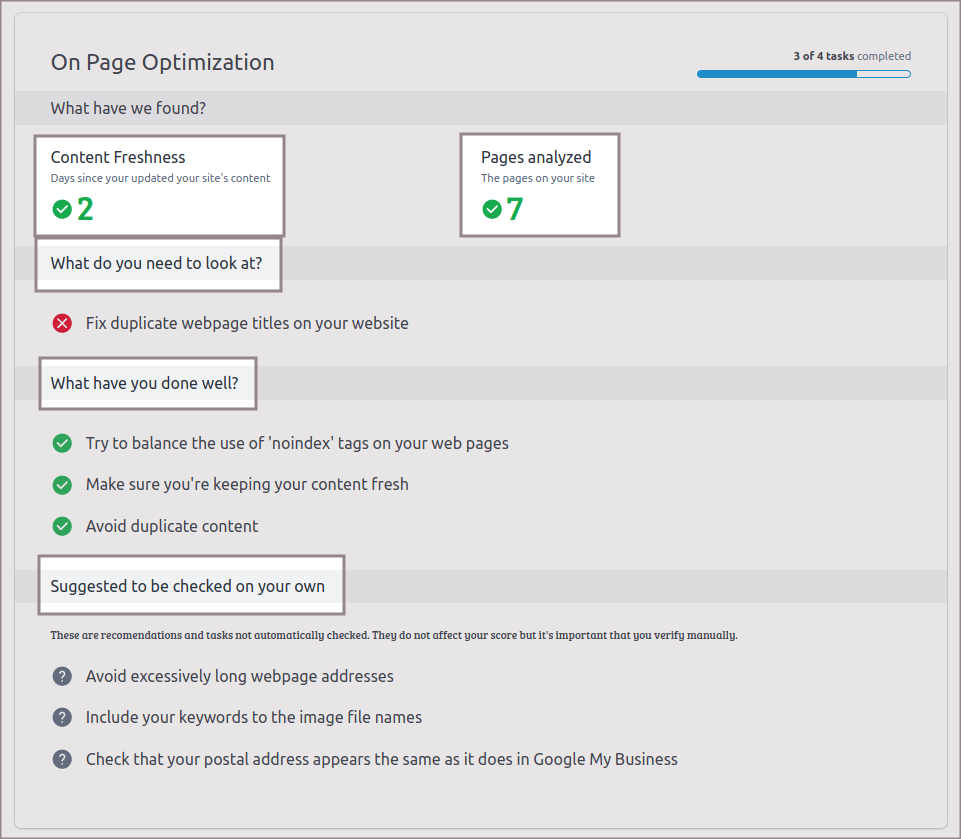Click the green check in Content Freshness card

click(x=62, y=209)
